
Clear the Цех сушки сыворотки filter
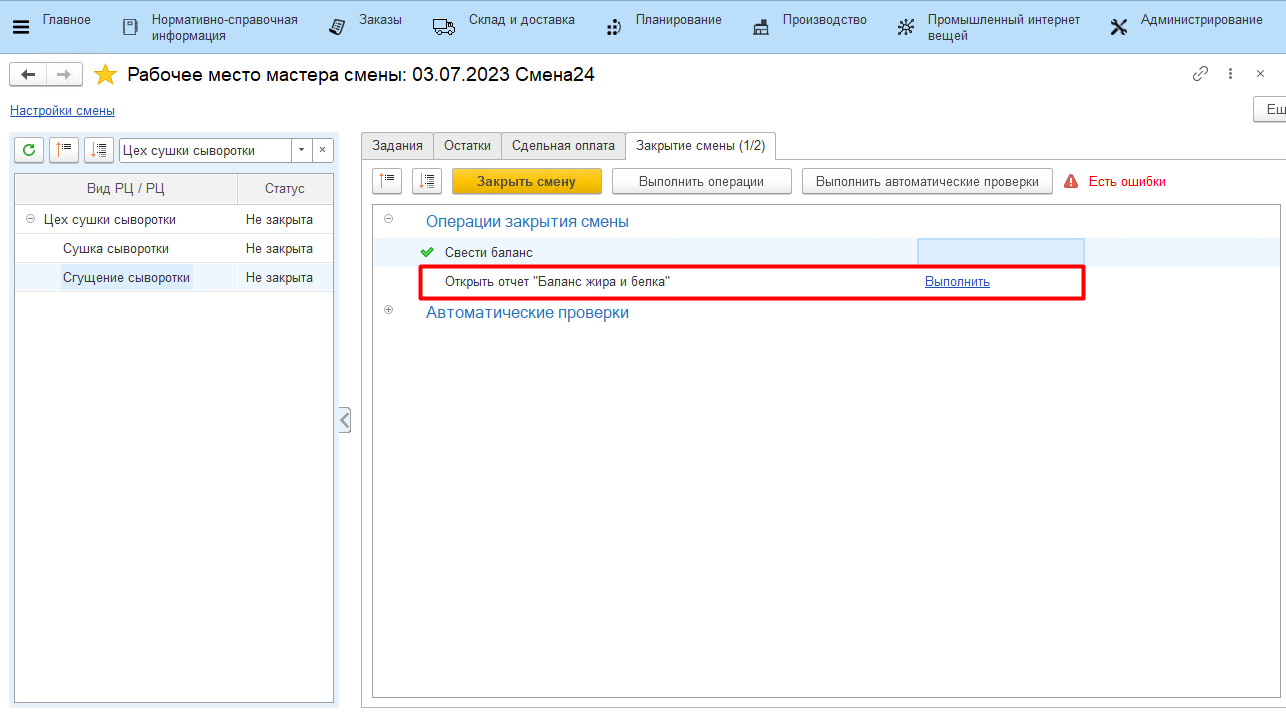point(322,150)
